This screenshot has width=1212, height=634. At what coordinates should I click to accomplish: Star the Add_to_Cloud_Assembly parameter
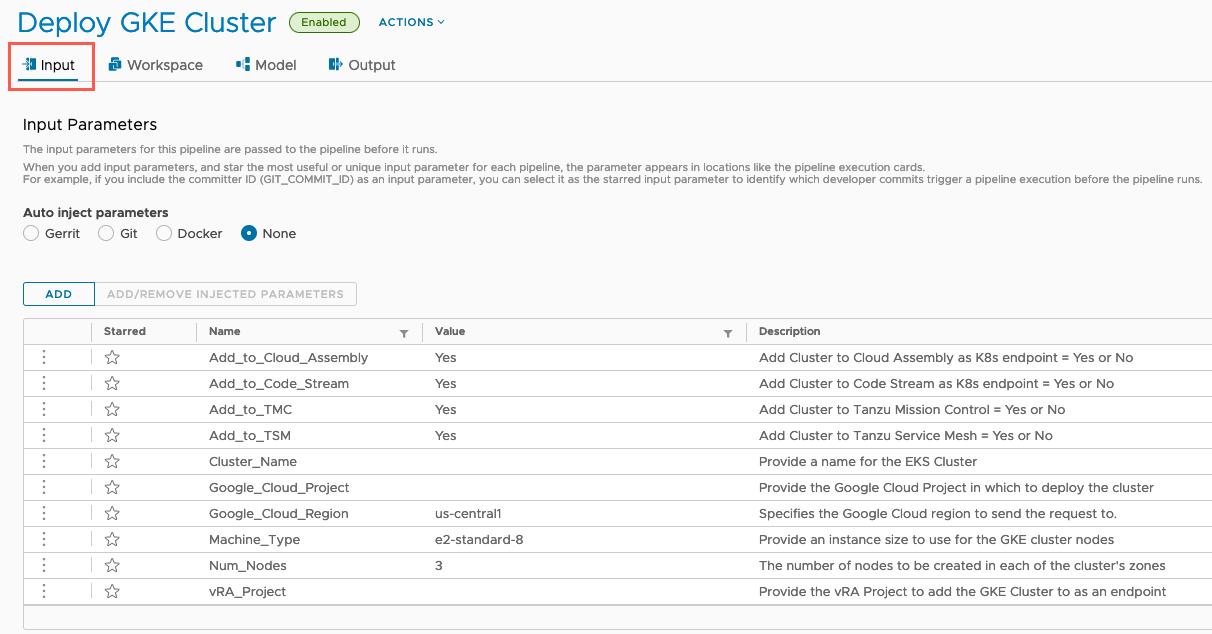coord(112,357)
